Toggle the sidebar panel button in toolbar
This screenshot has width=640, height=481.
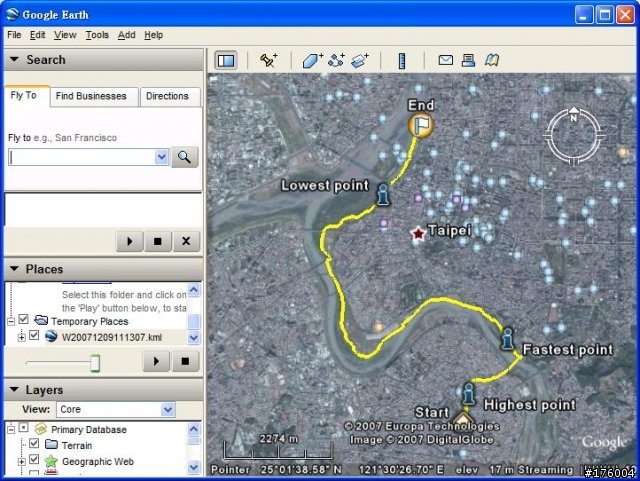coord(226,61)
